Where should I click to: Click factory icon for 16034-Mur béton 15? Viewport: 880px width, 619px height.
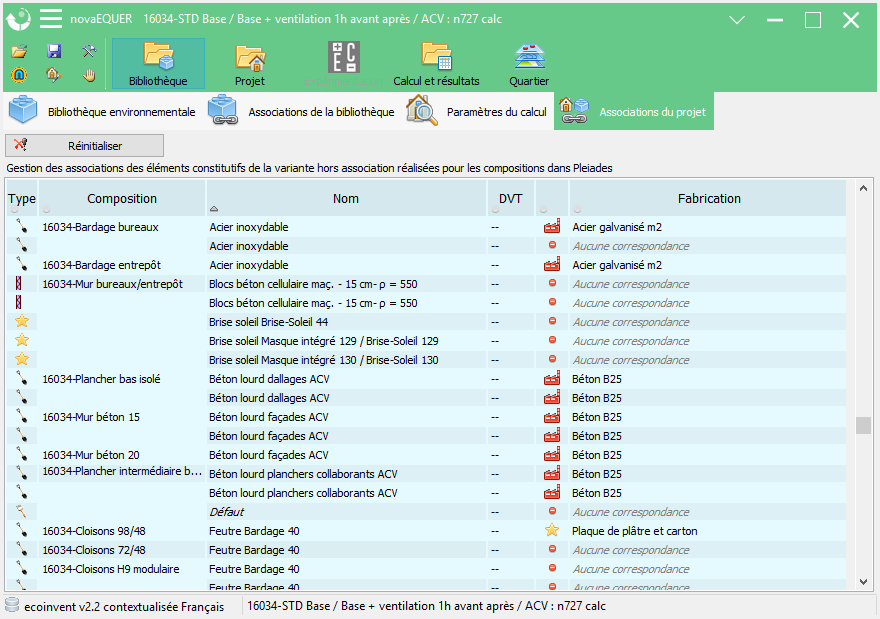point(552,416)
